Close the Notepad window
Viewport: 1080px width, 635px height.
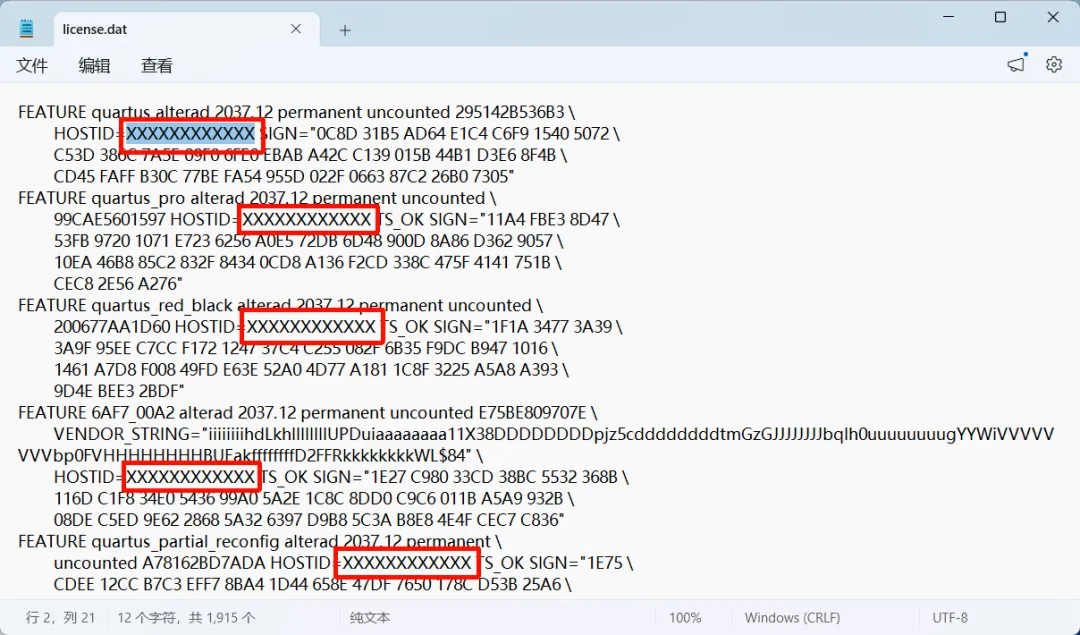click(x=1053, y=17)
